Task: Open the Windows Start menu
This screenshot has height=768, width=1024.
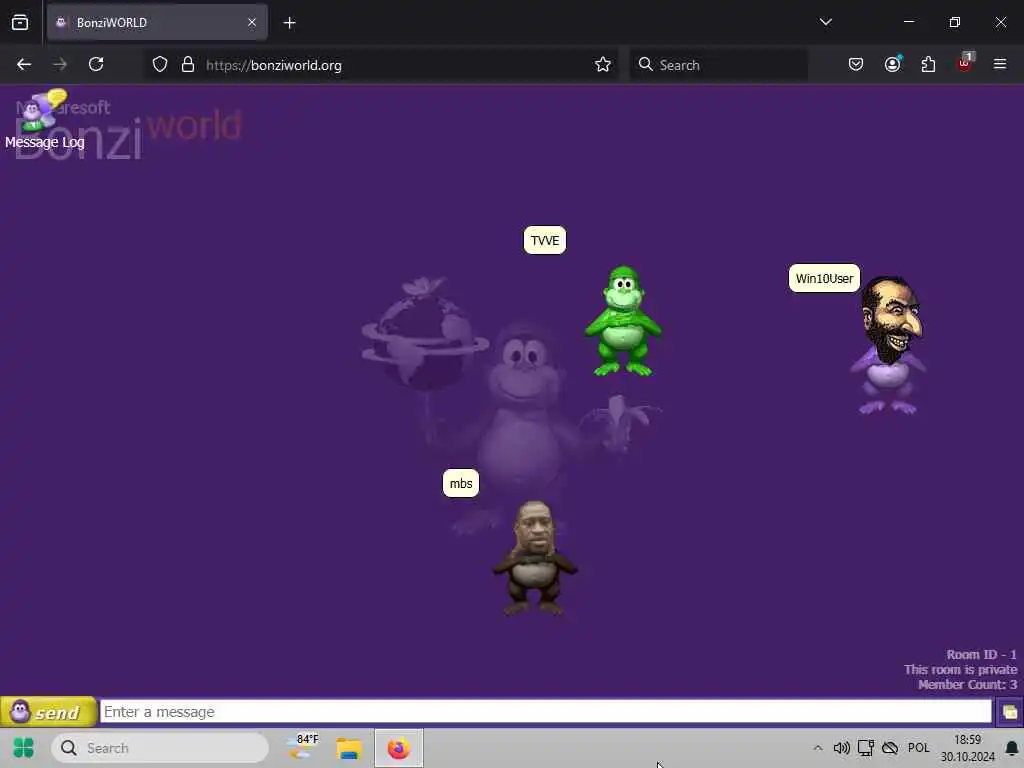Action: pyautogui.click(x=24, y=748)
